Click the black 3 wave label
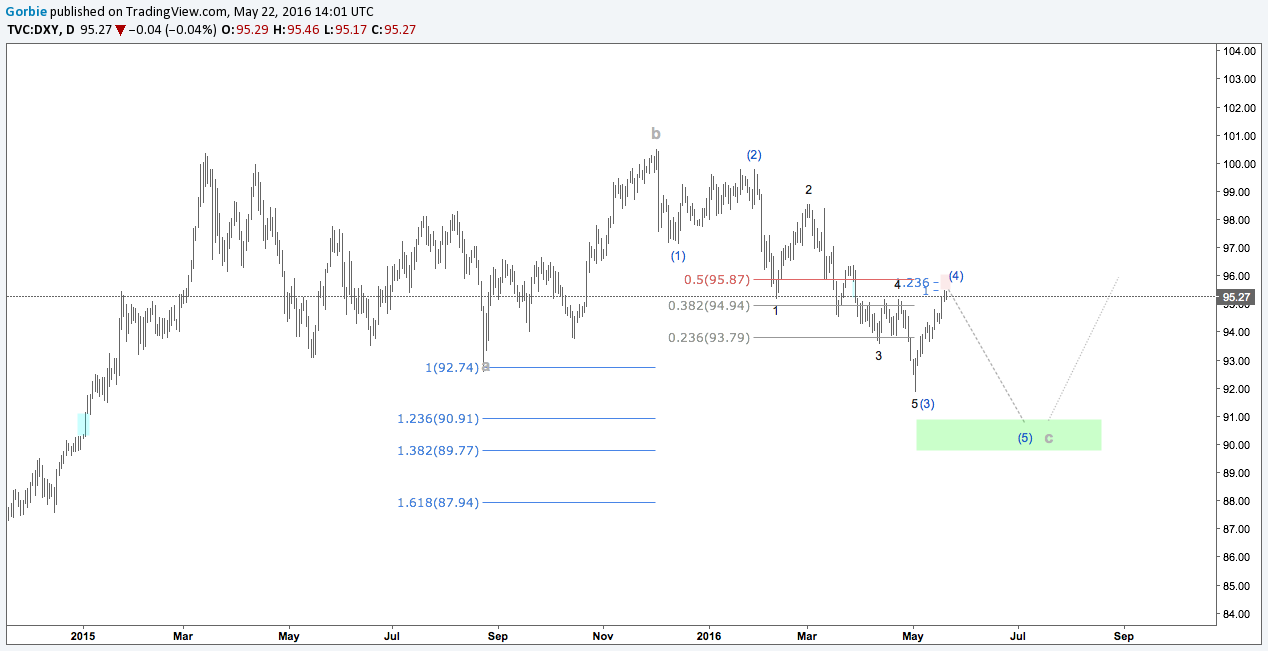The height and width of the screenshot is (651, 1268). (x=878, y=355)
